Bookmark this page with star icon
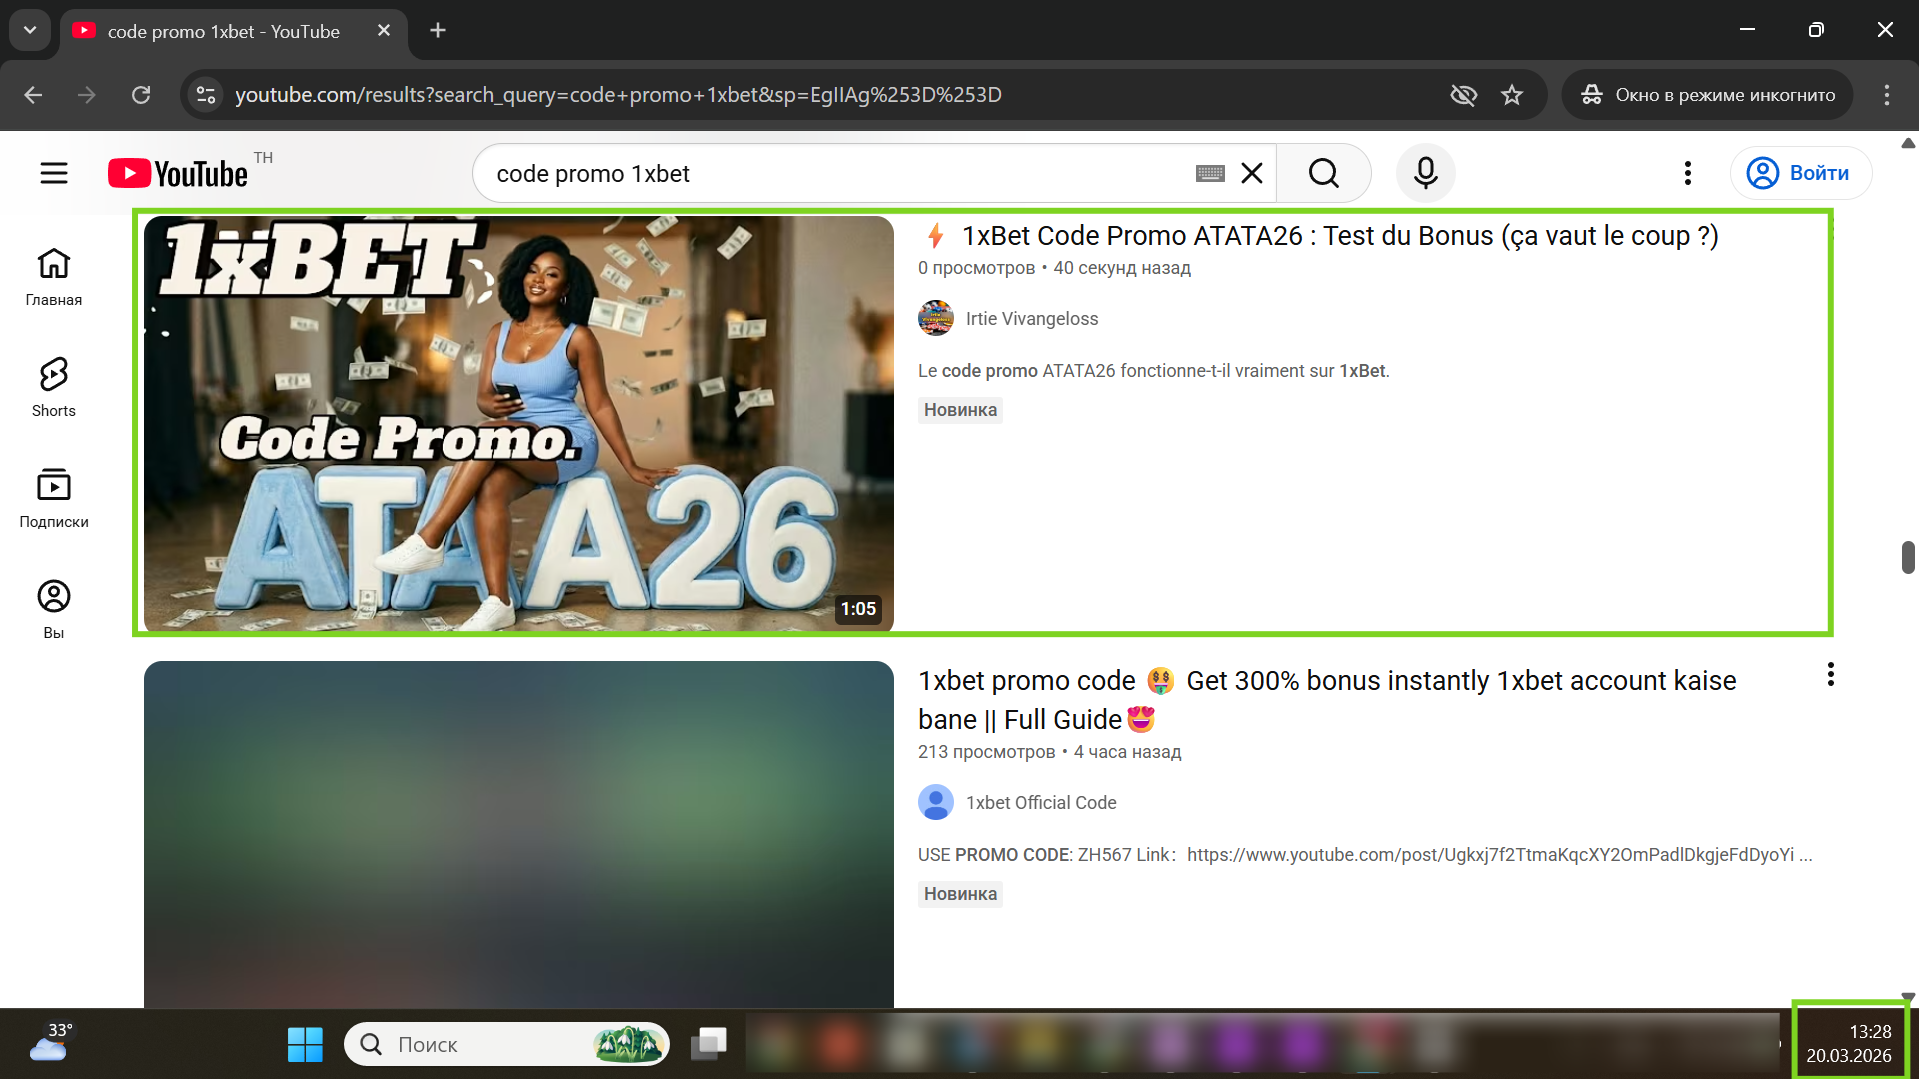The height and width of the screenshot is (1079, 1919). (1512, 95)
